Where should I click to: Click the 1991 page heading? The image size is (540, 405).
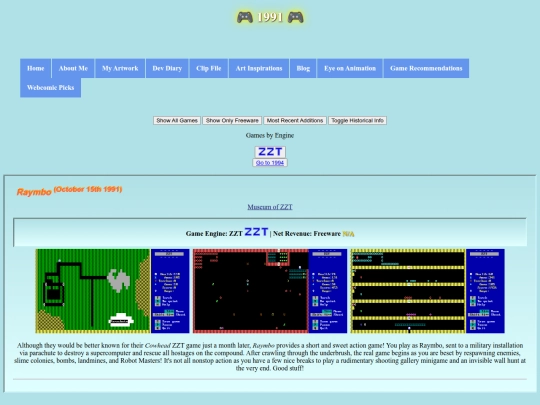coord(270,17)
